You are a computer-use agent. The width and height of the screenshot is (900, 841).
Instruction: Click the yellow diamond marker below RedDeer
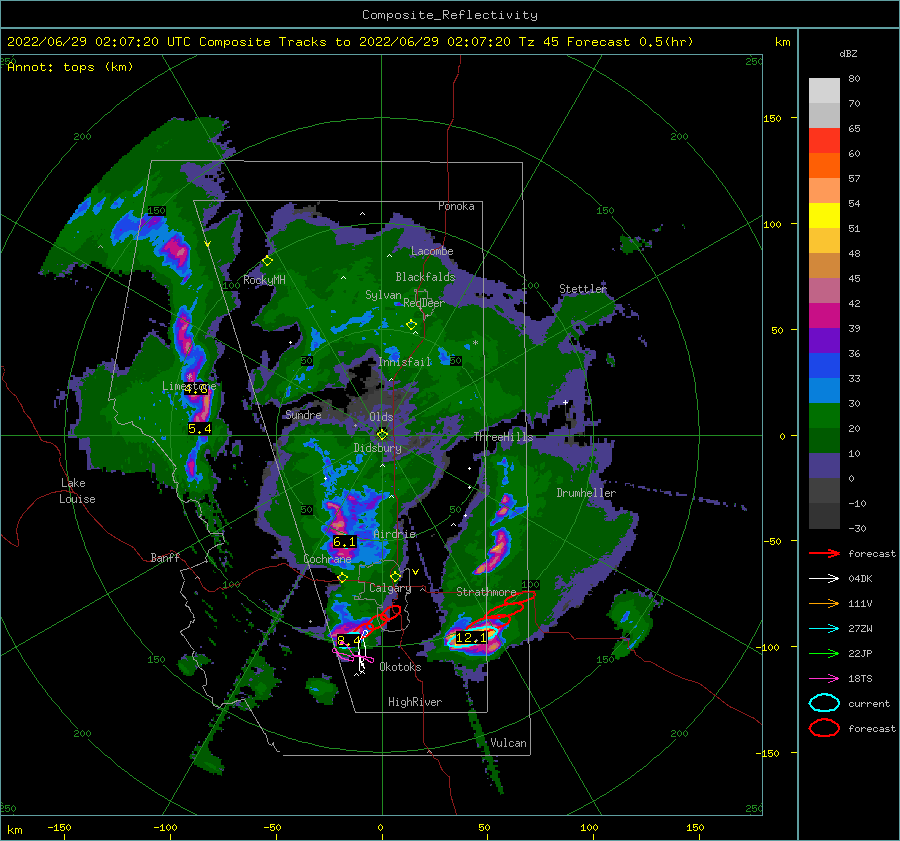(x=411, y=325)
